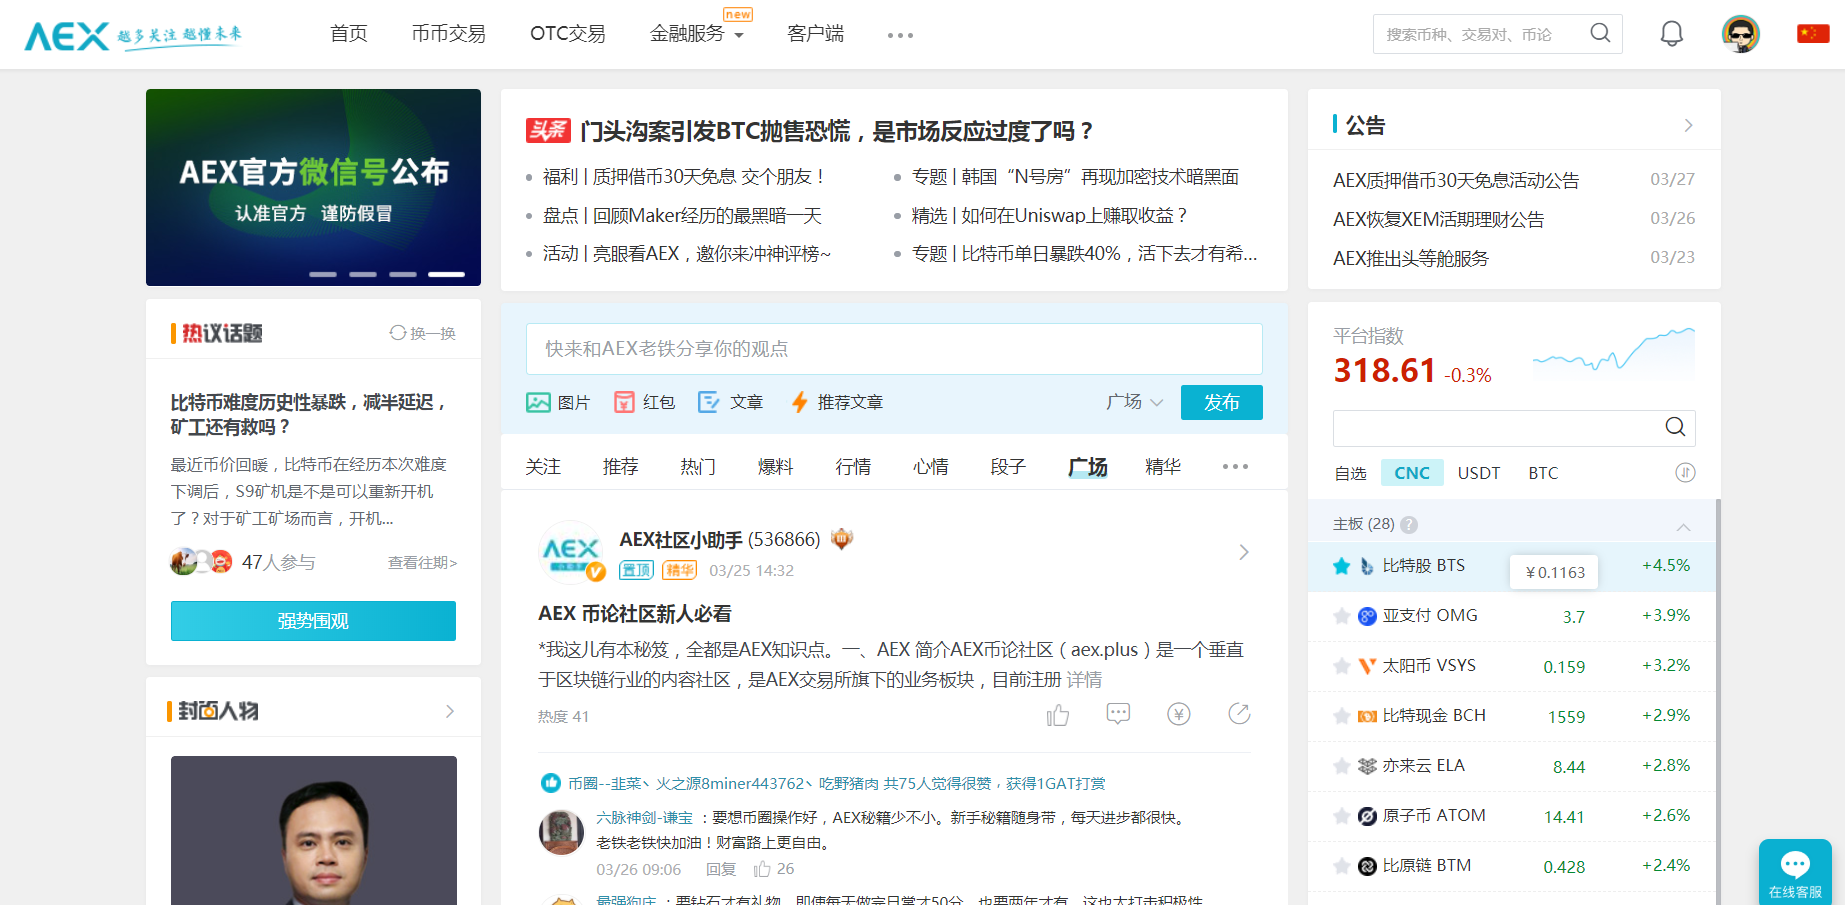The image size is (1845, 905).
Task: Like the AEX 币论社区新人必看 post
Action: coord(1058,715)
